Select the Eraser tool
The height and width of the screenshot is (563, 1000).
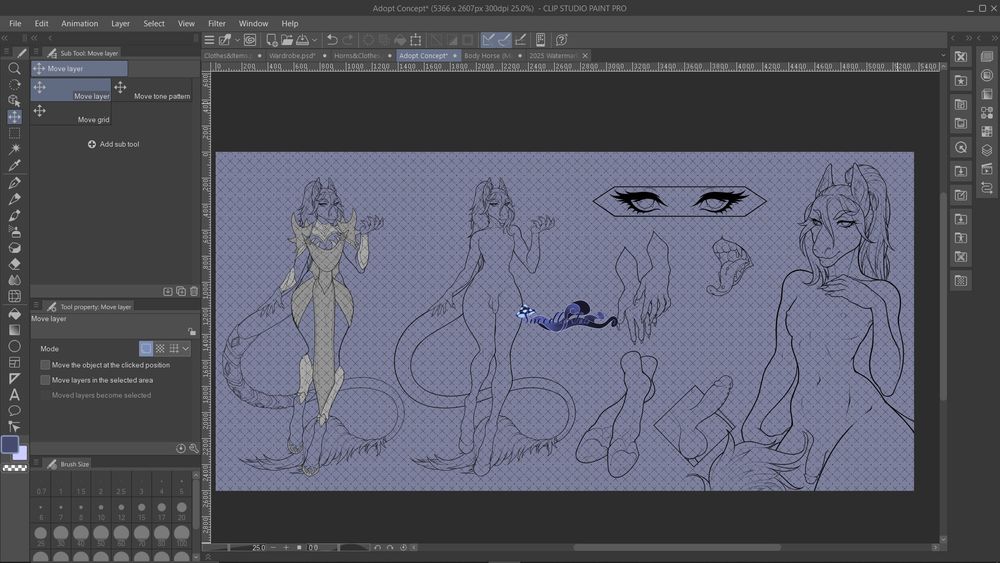coord(14,264)
